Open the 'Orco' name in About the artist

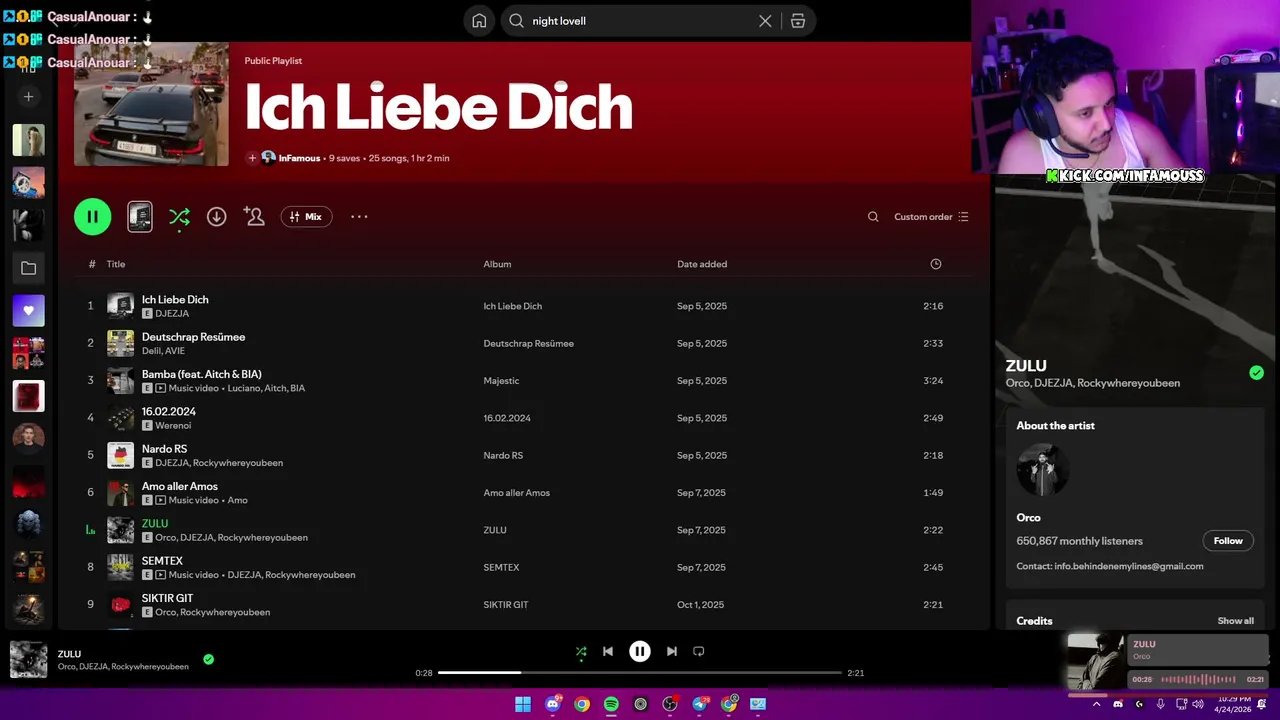point(1028,518)
